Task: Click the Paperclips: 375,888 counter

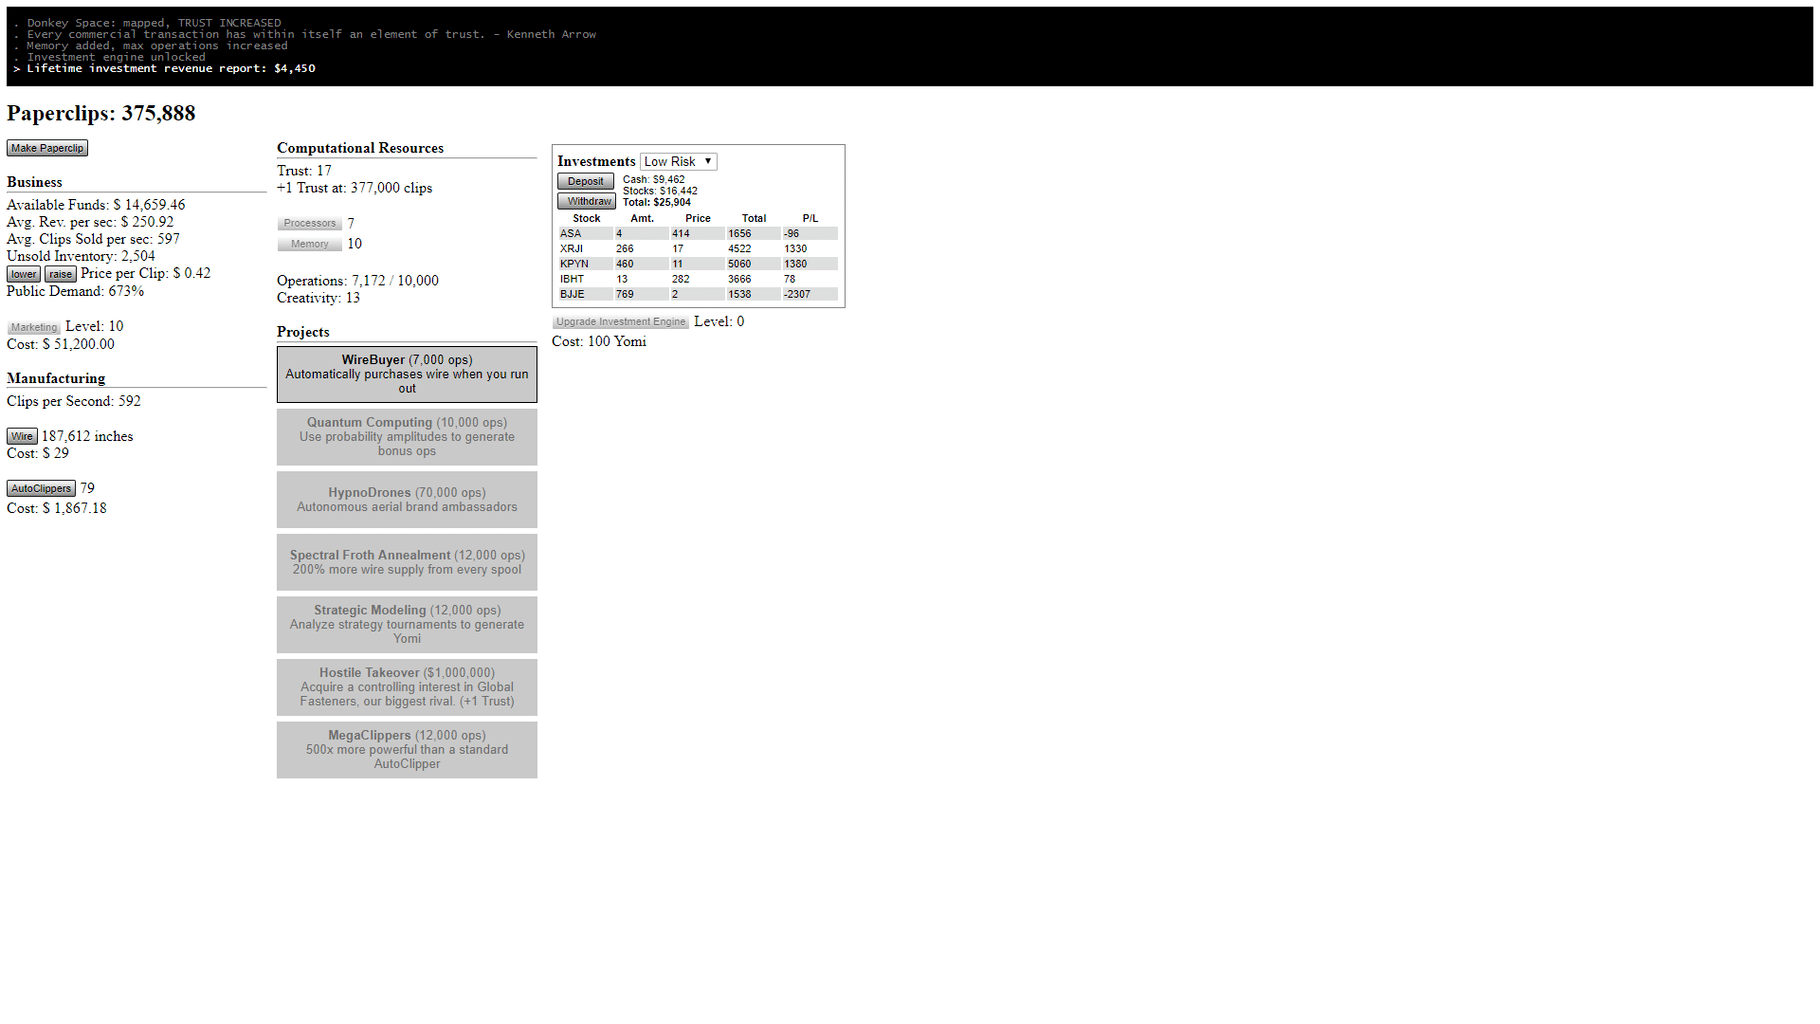Action: [101, 113]
